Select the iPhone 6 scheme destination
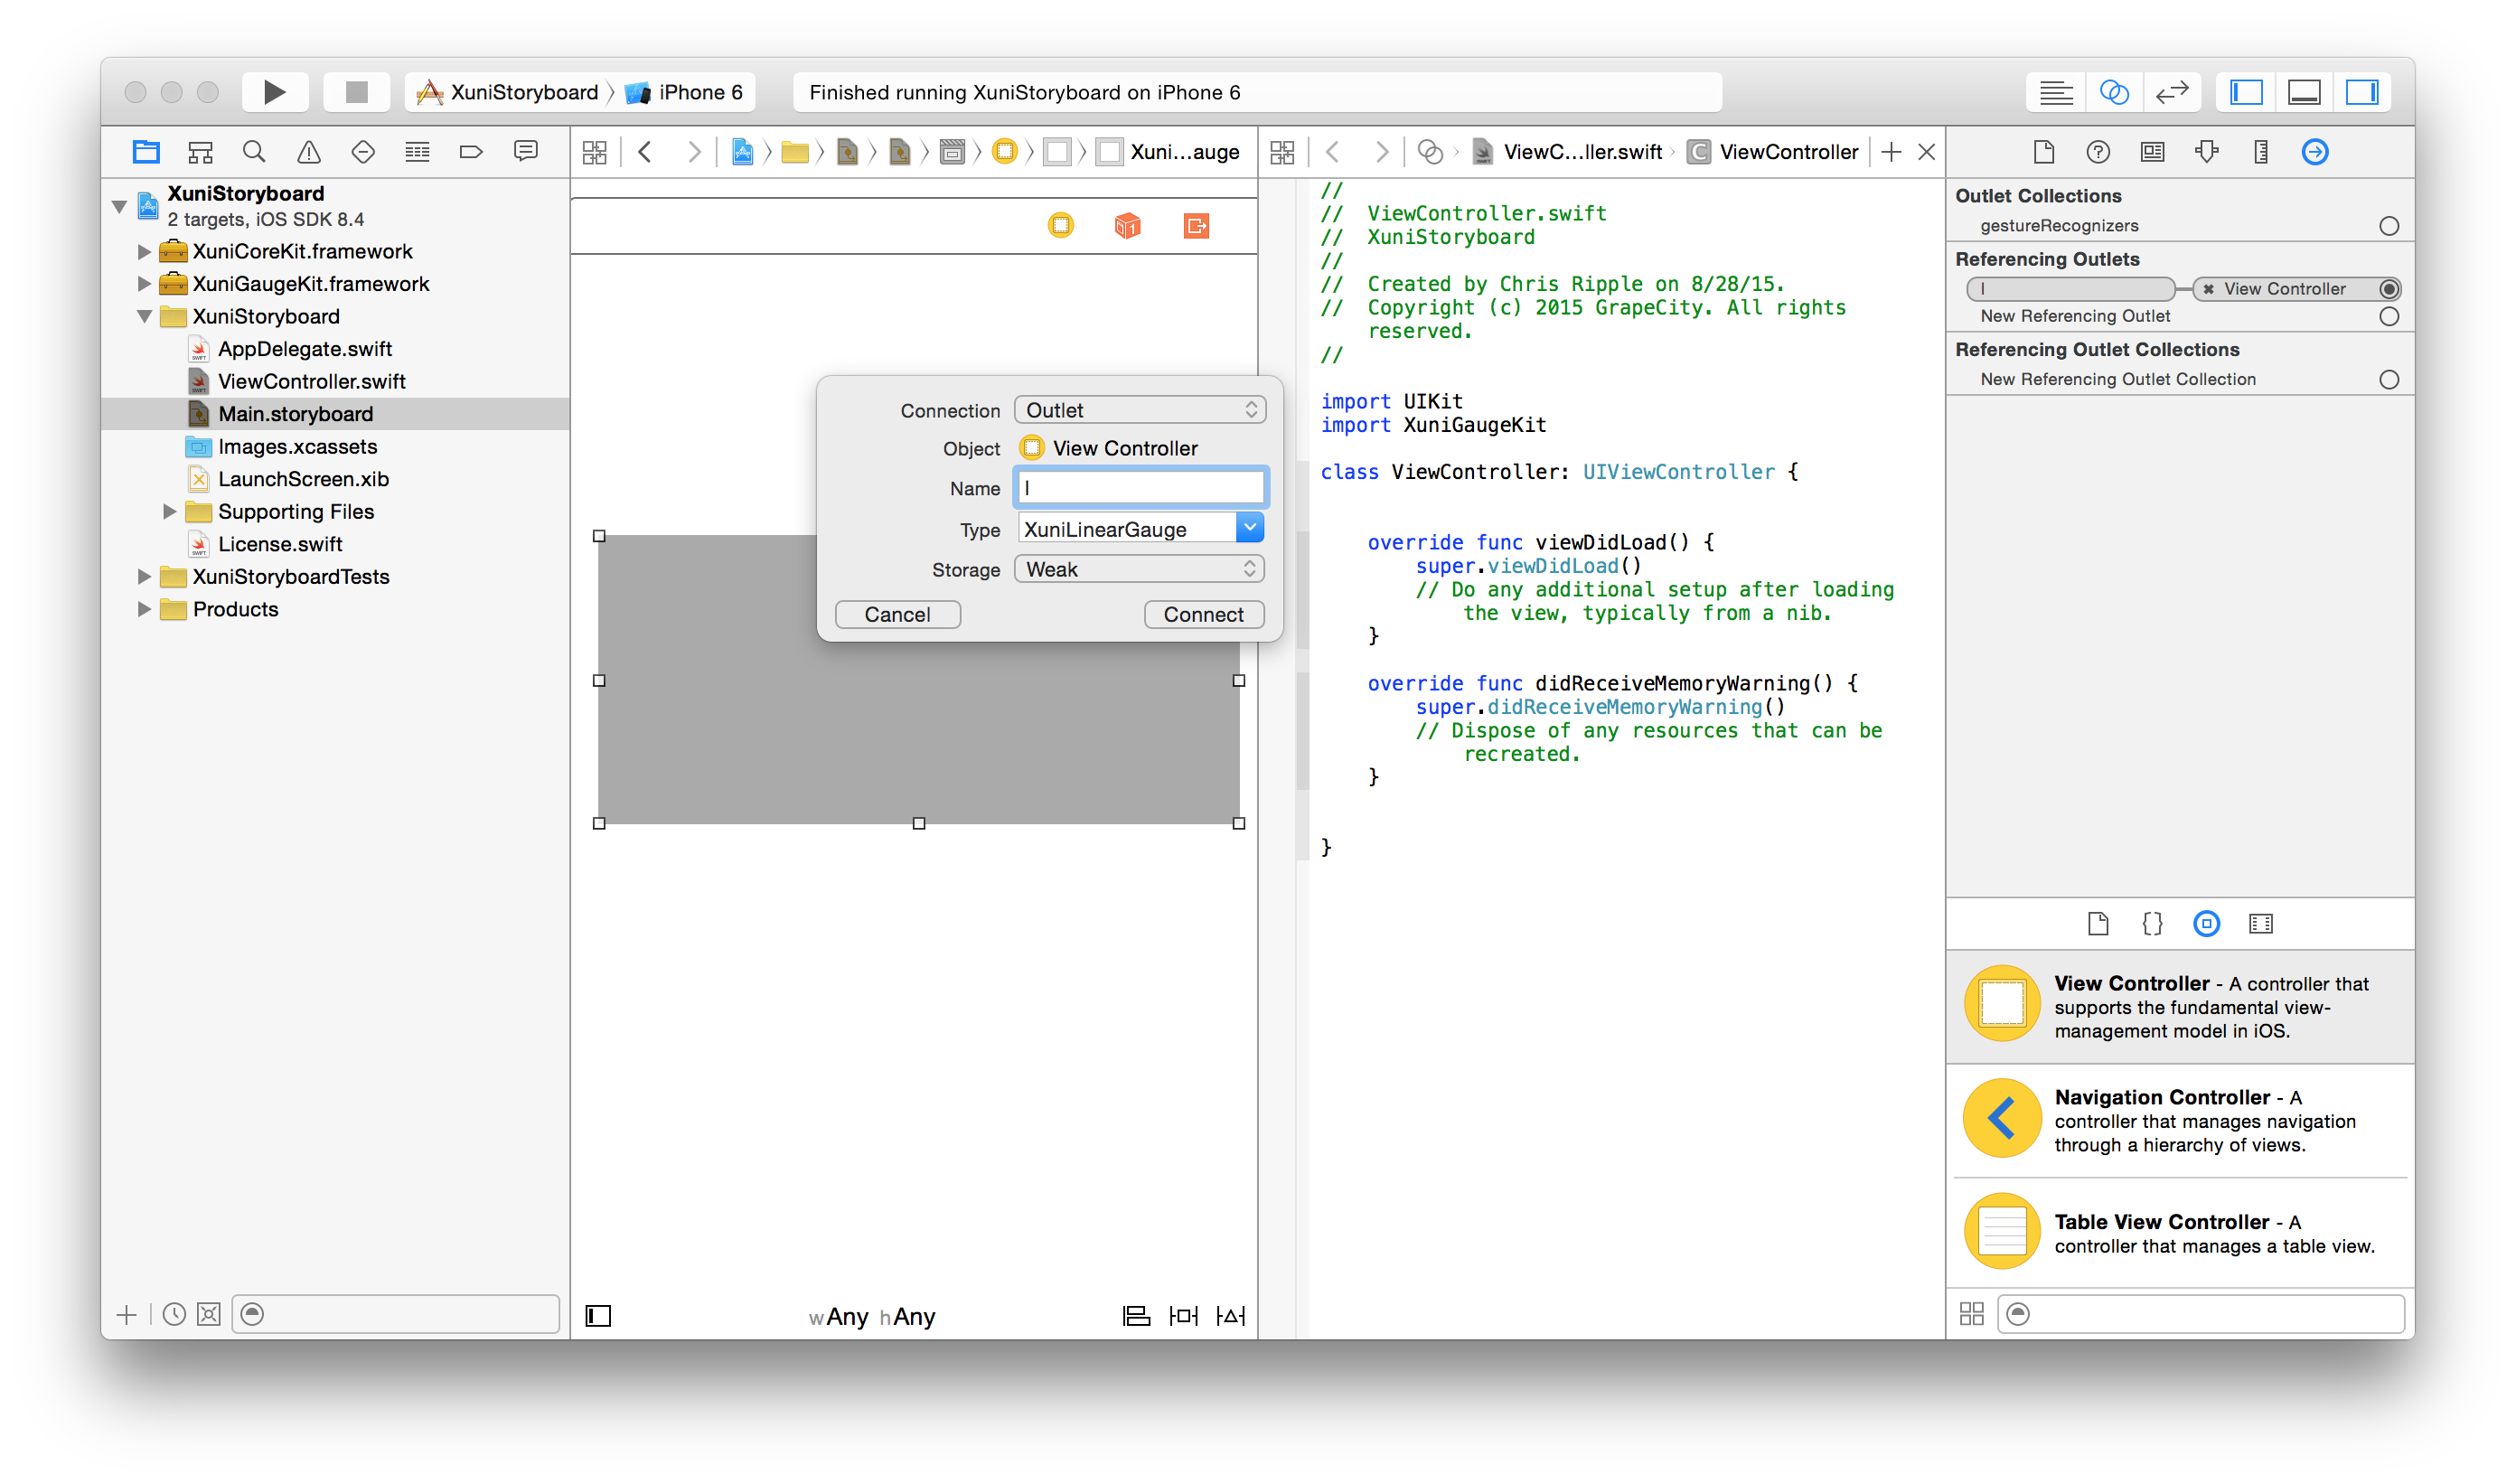Screen dimensions: 2516x1484 (x=699, y=92)
